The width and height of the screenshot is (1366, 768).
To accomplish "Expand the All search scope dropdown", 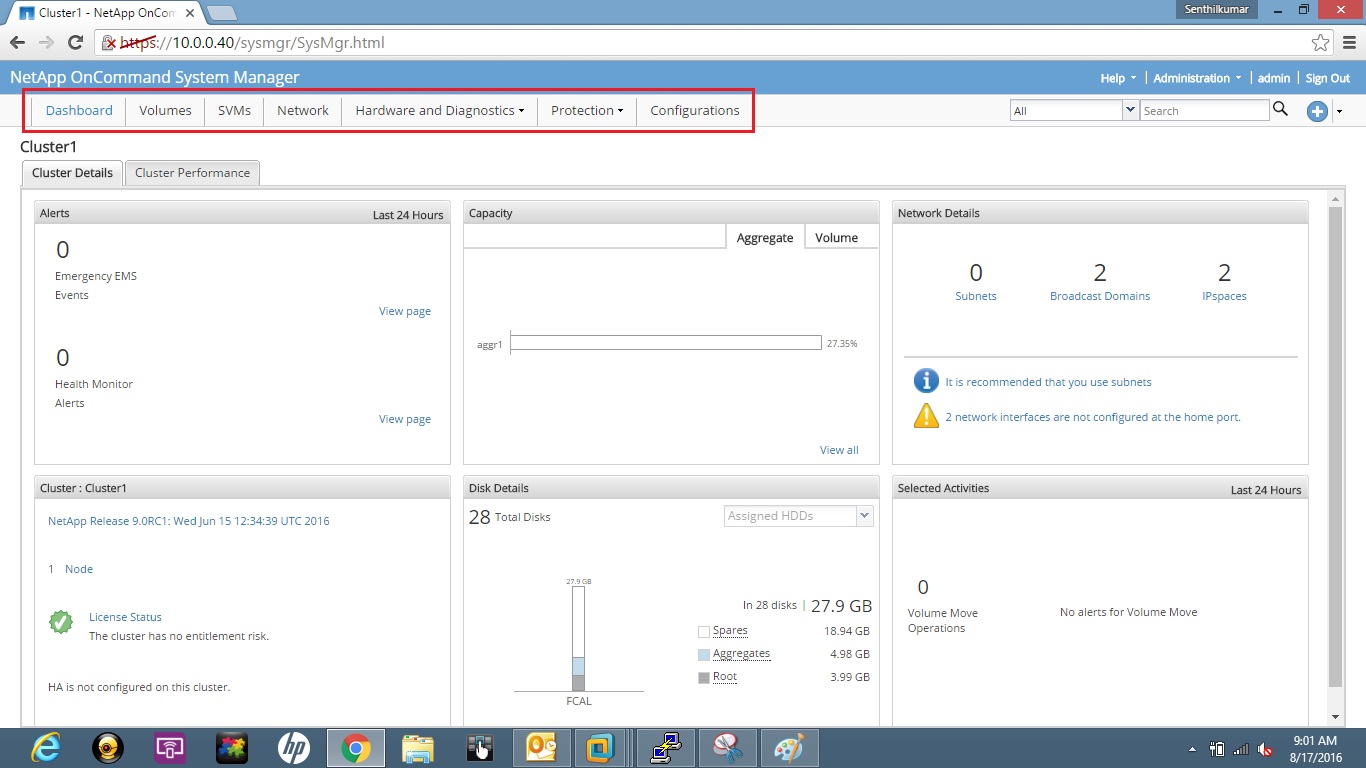I will pyautogui.click(x=1130, y=110).
